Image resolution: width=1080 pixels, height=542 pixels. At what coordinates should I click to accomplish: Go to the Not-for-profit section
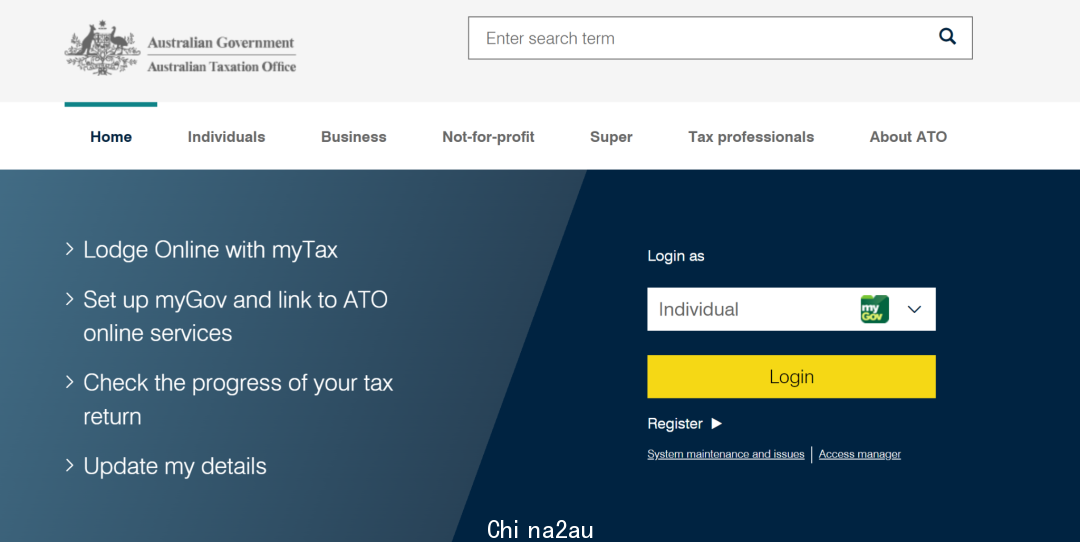pyautogui.click(x=488, y=137)
